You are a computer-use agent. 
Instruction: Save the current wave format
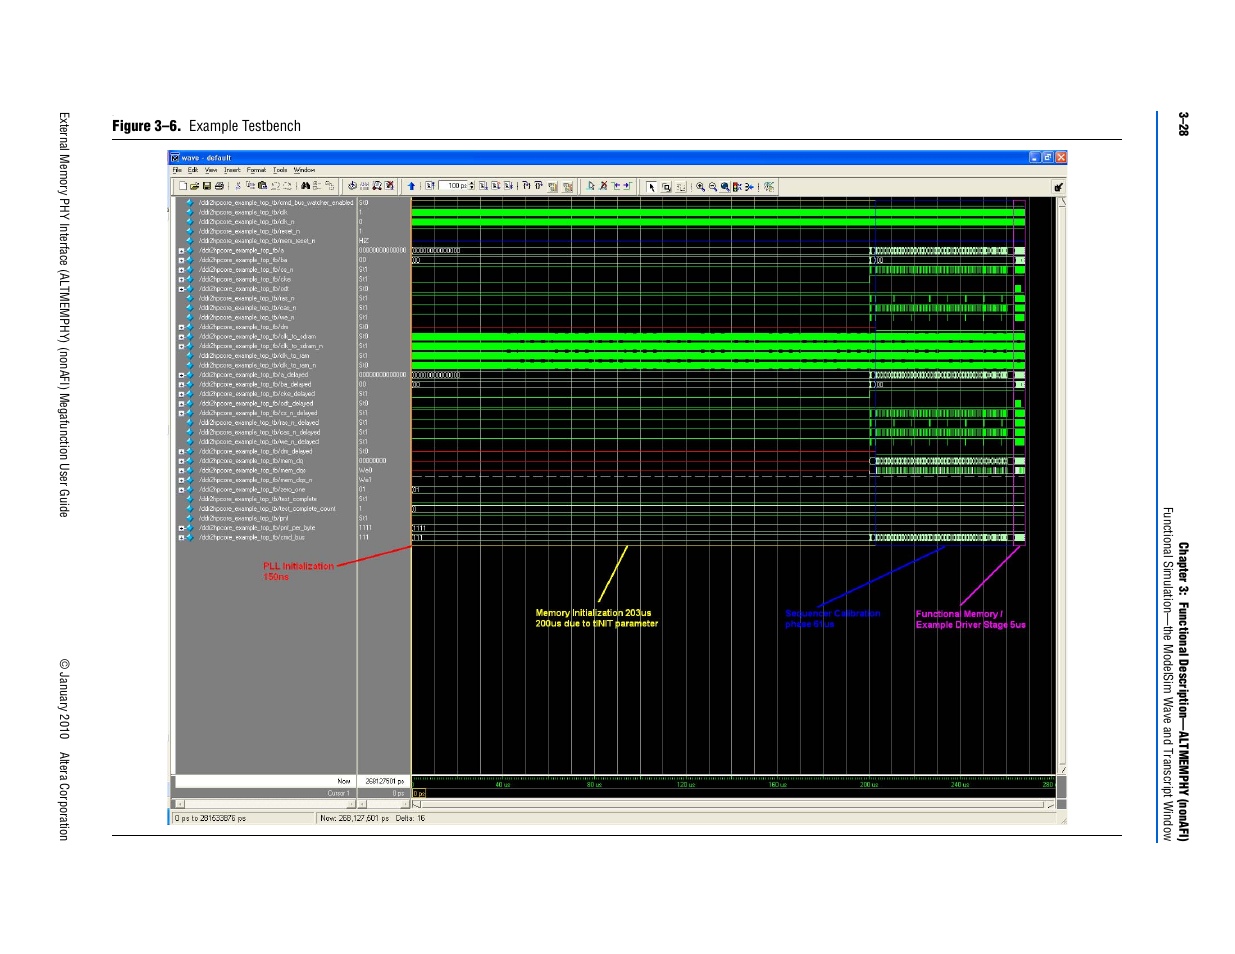click(x=206, y=186)
